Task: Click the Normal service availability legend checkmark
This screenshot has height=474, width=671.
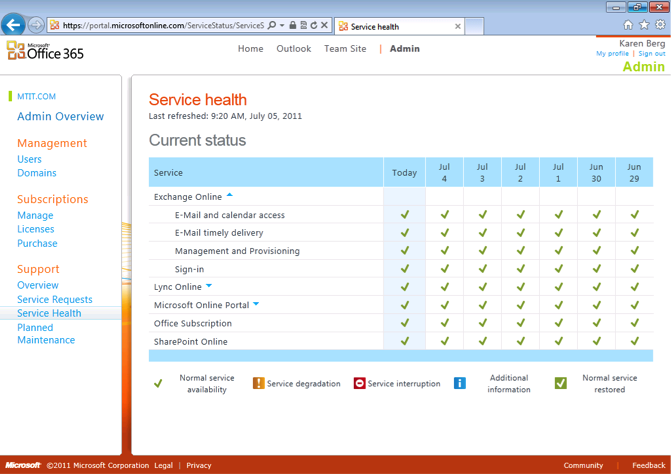Action: [x=158, y=383]
